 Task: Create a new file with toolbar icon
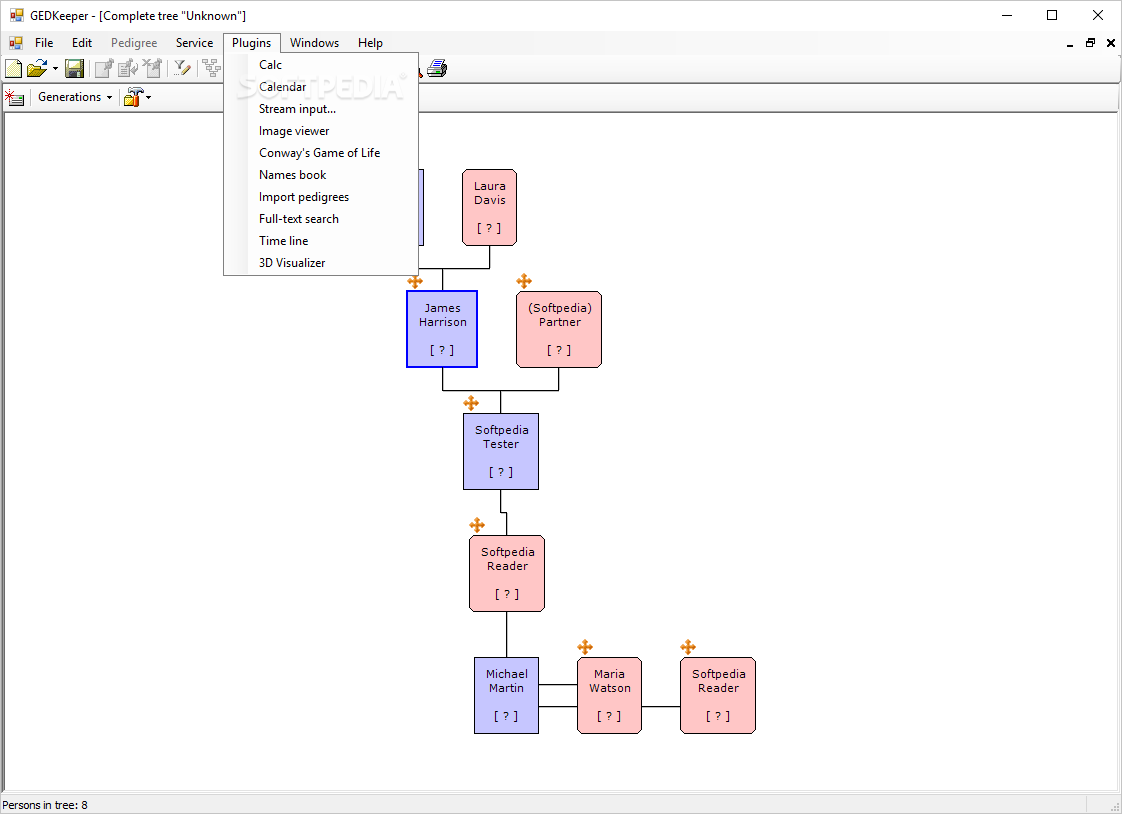click(14, 69)
